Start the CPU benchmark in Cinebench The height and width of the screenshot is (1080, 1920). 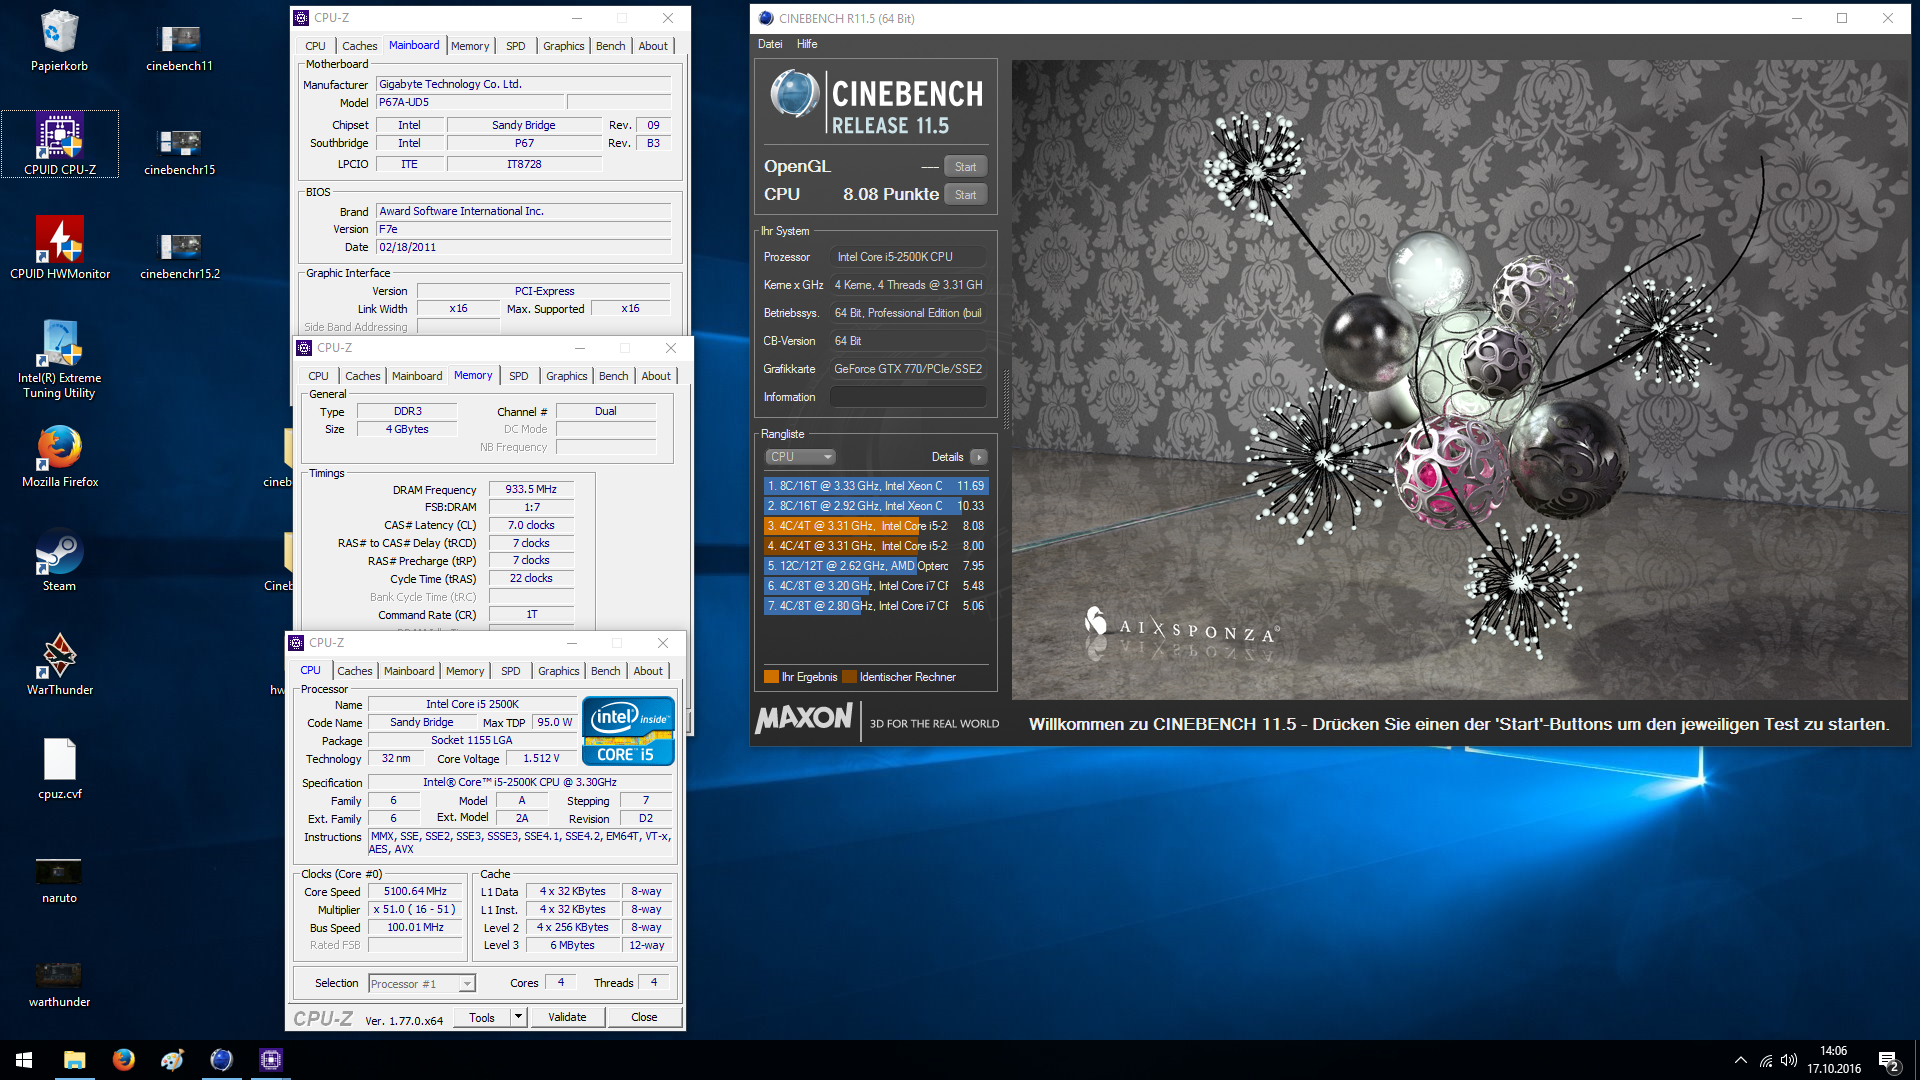965,195
